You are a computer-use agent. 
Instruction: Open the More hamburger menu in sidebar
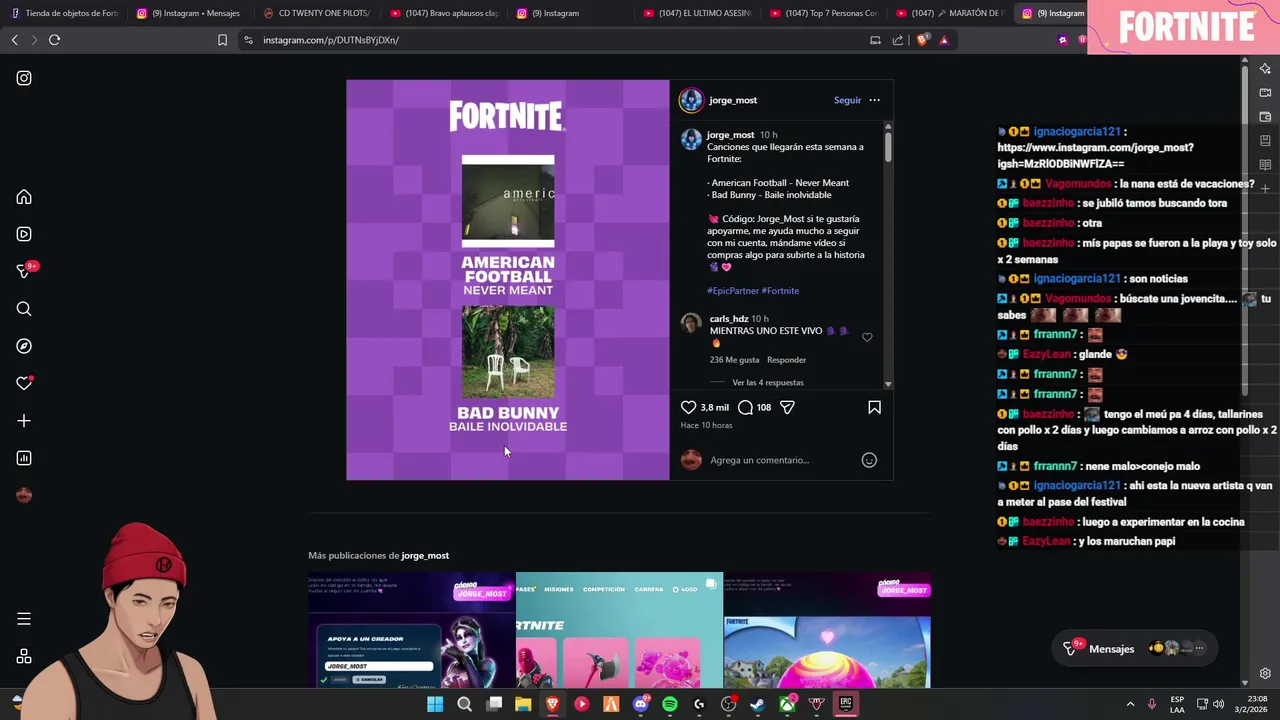[x=24, y=619]
